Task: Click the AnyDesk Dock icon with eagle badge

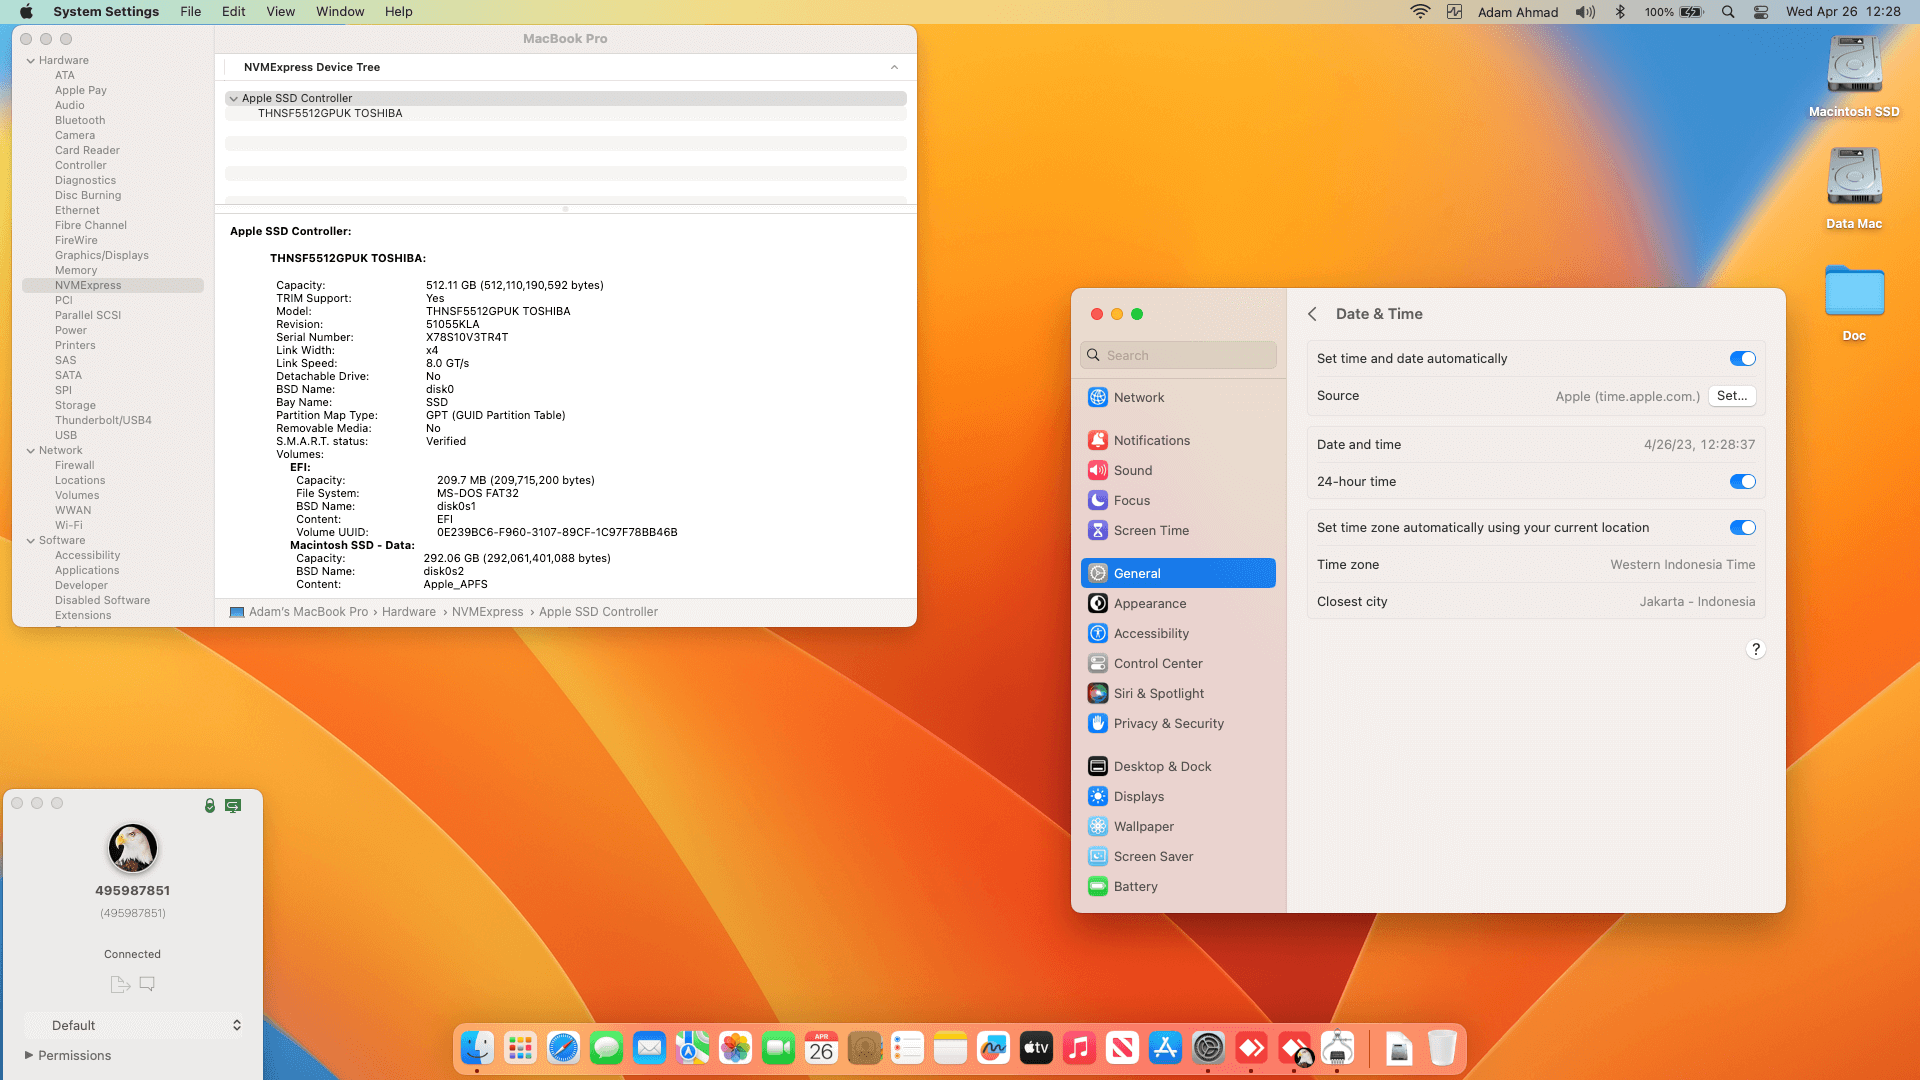Action: 1294,1048
